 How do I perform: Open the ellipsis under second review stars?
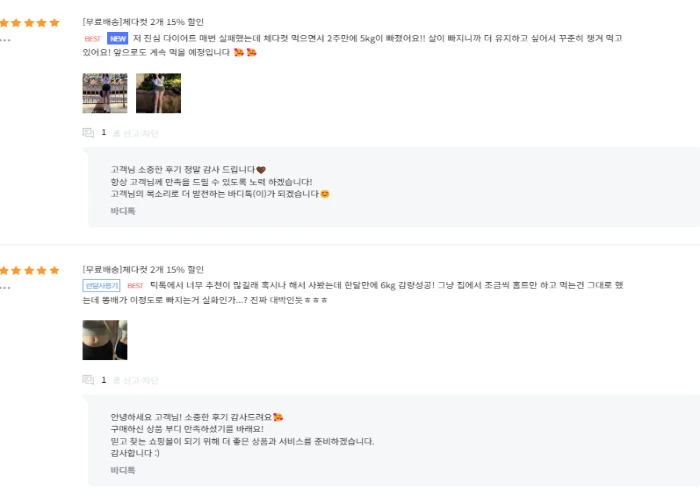tap(5, 288)
